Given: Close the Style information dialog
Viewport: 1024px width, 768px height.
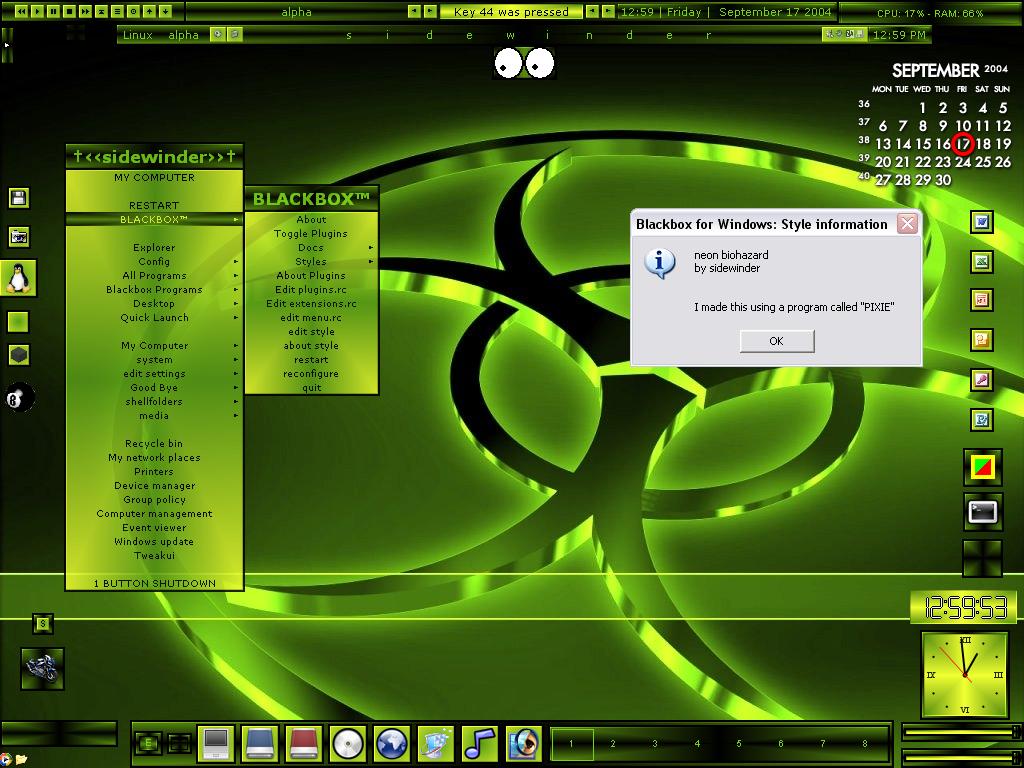Looking at the screenshot, I should pos(907,224).
